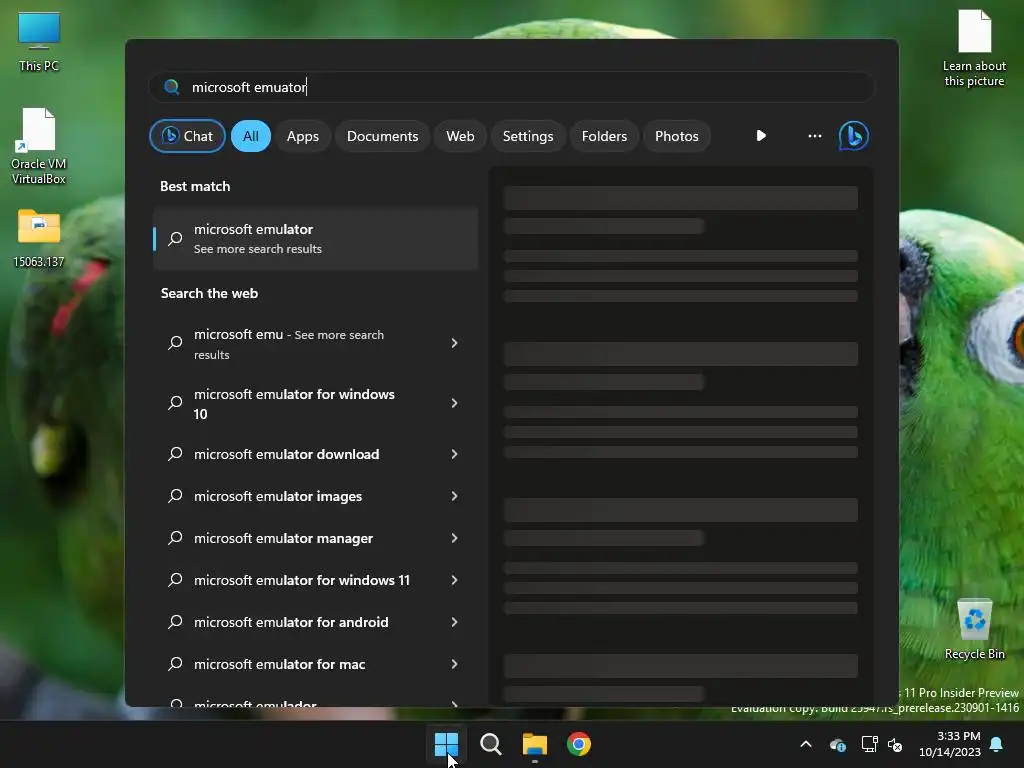Select the Recycle Bin icon

point(974,629)
